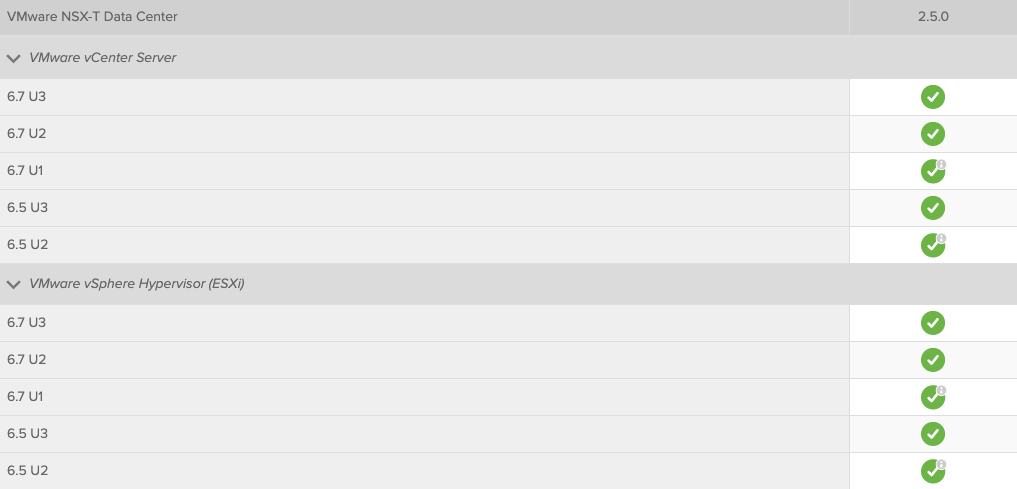Image resolution: width=1017 pixels, height=489 pixels.
Task: Click the VMware NSX-T Data Center header
Action: tap(92, 17)
